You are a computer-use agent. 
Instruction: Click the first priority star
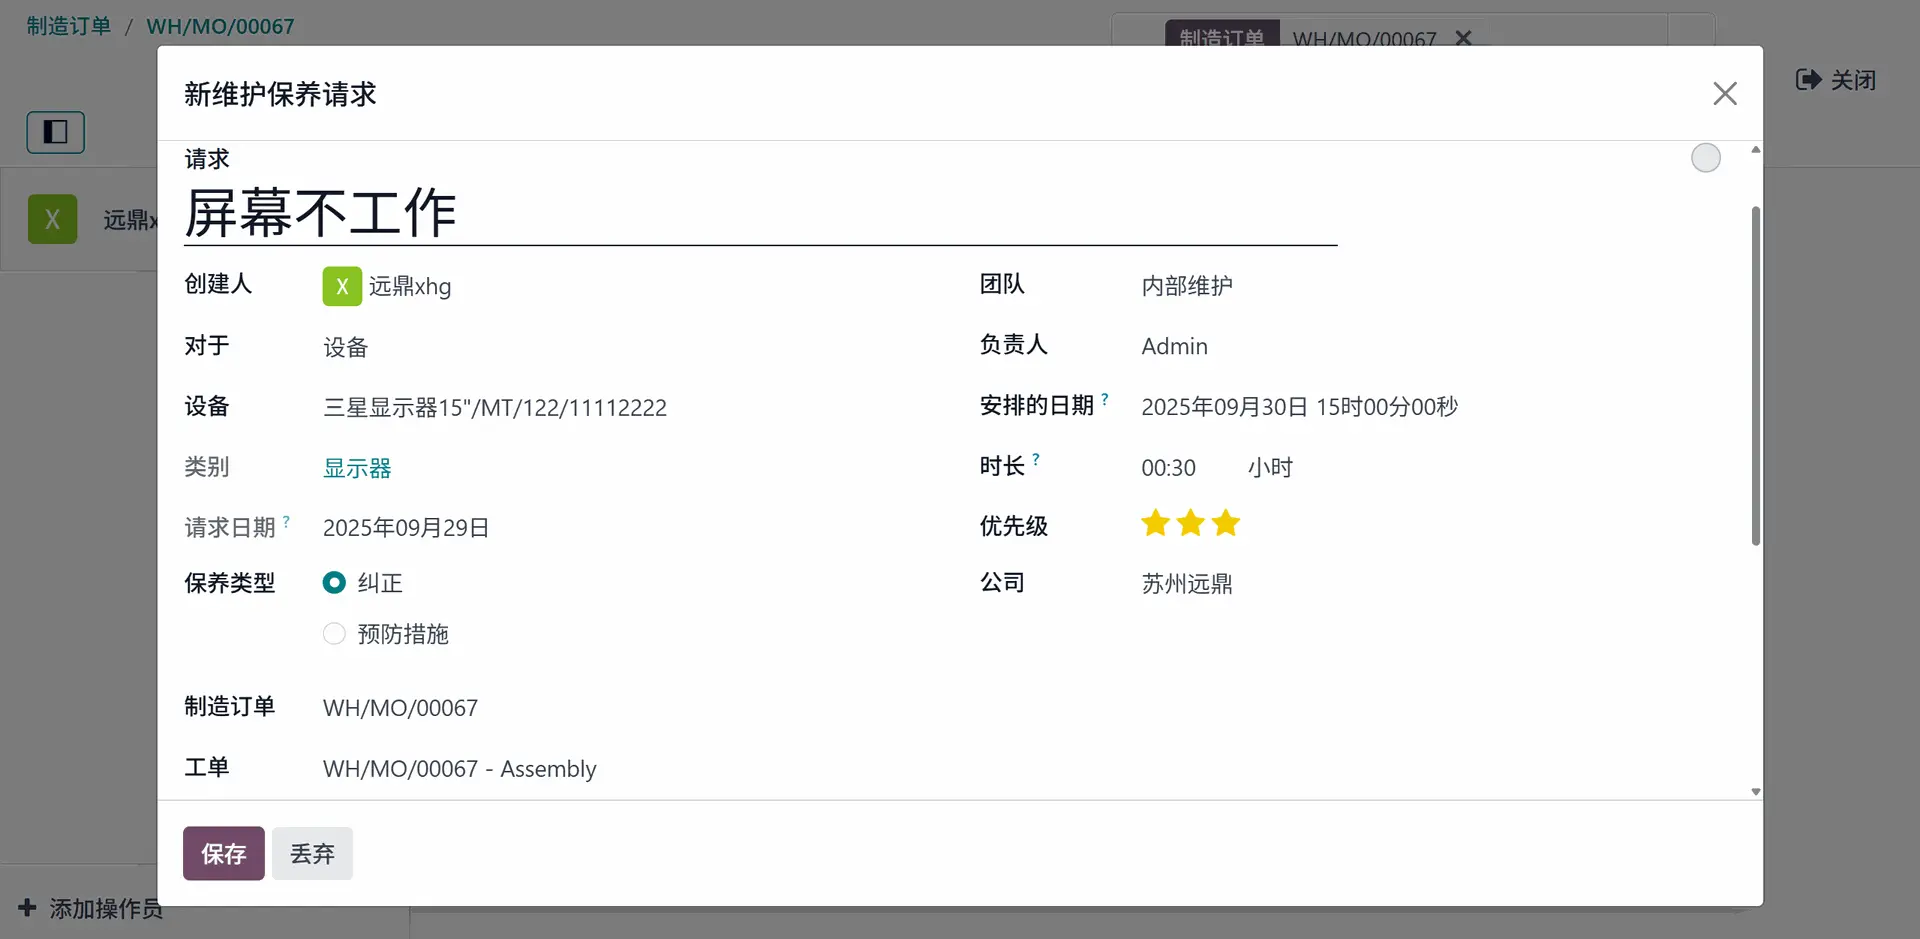point(1155,523)
